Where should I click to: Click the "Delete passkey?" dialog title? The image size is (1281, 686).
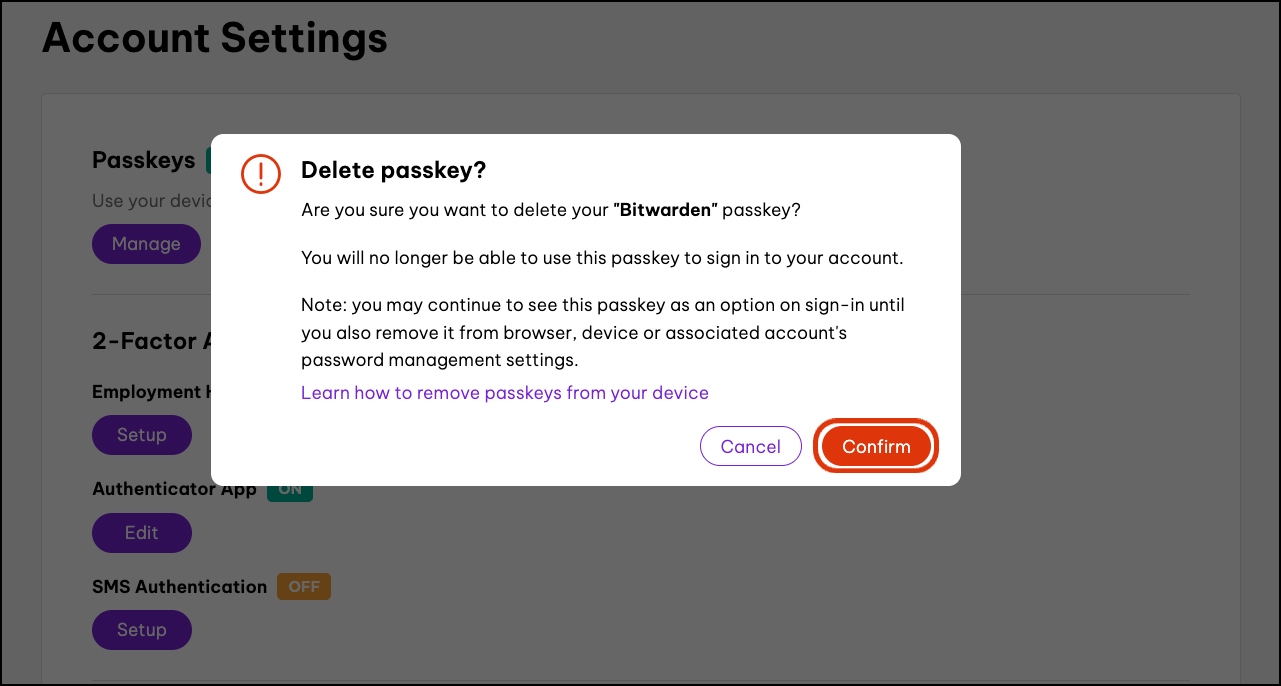(x=393, y=170)
